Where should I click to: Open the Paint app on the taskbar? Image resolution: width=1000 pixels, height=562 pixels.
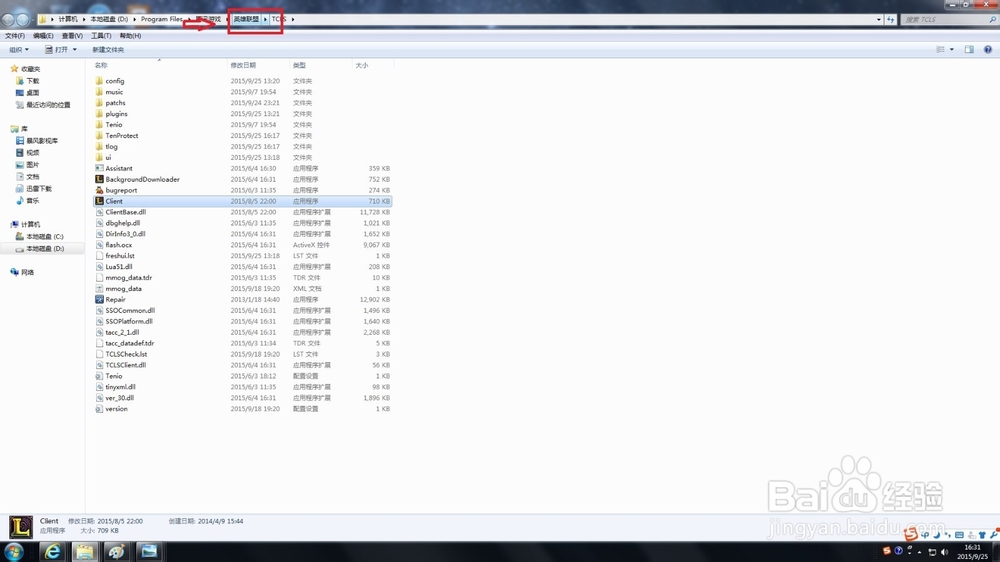[116, 551]
